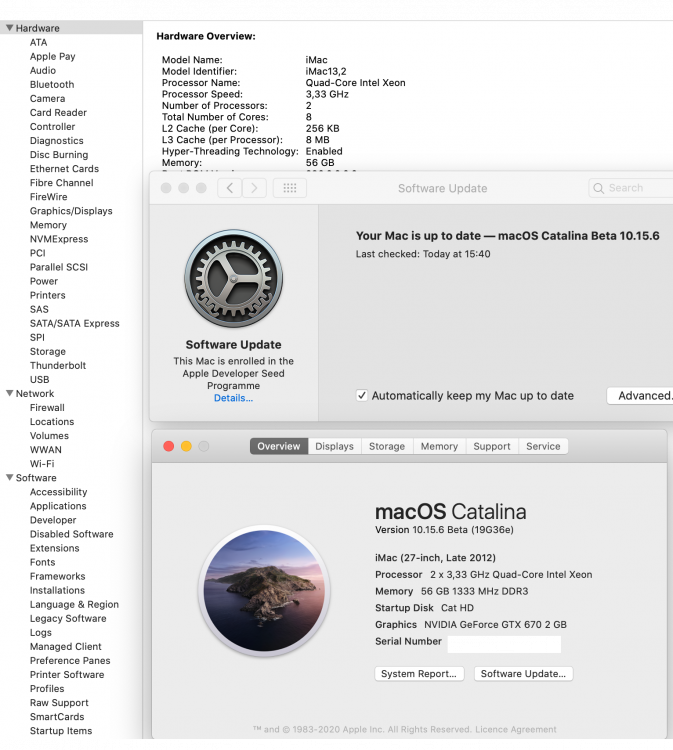The width and height of the screenshot is (673, 750).
Task: Show all preferences grid button
Action: point(289,188)
